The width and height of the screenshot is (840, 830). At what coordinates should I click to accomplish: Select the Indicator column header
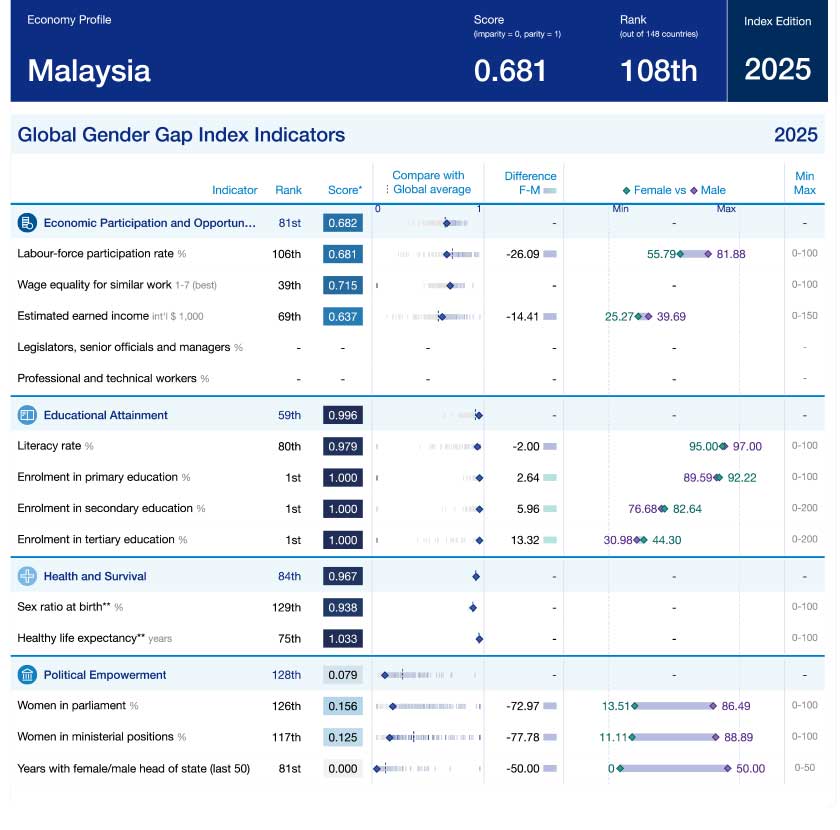234,190
